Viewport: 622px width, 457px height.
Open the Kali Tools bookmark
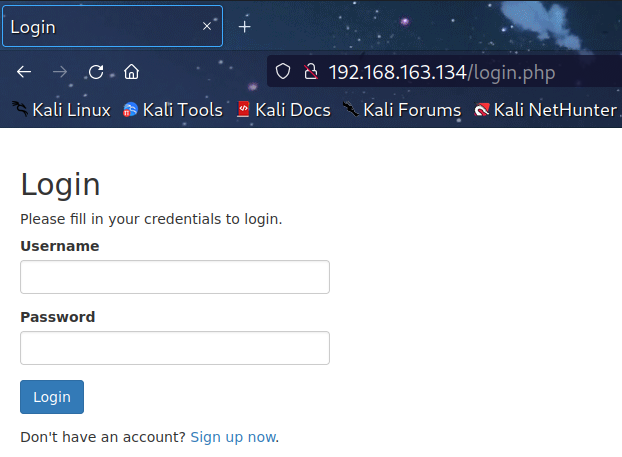pos(172,110)
